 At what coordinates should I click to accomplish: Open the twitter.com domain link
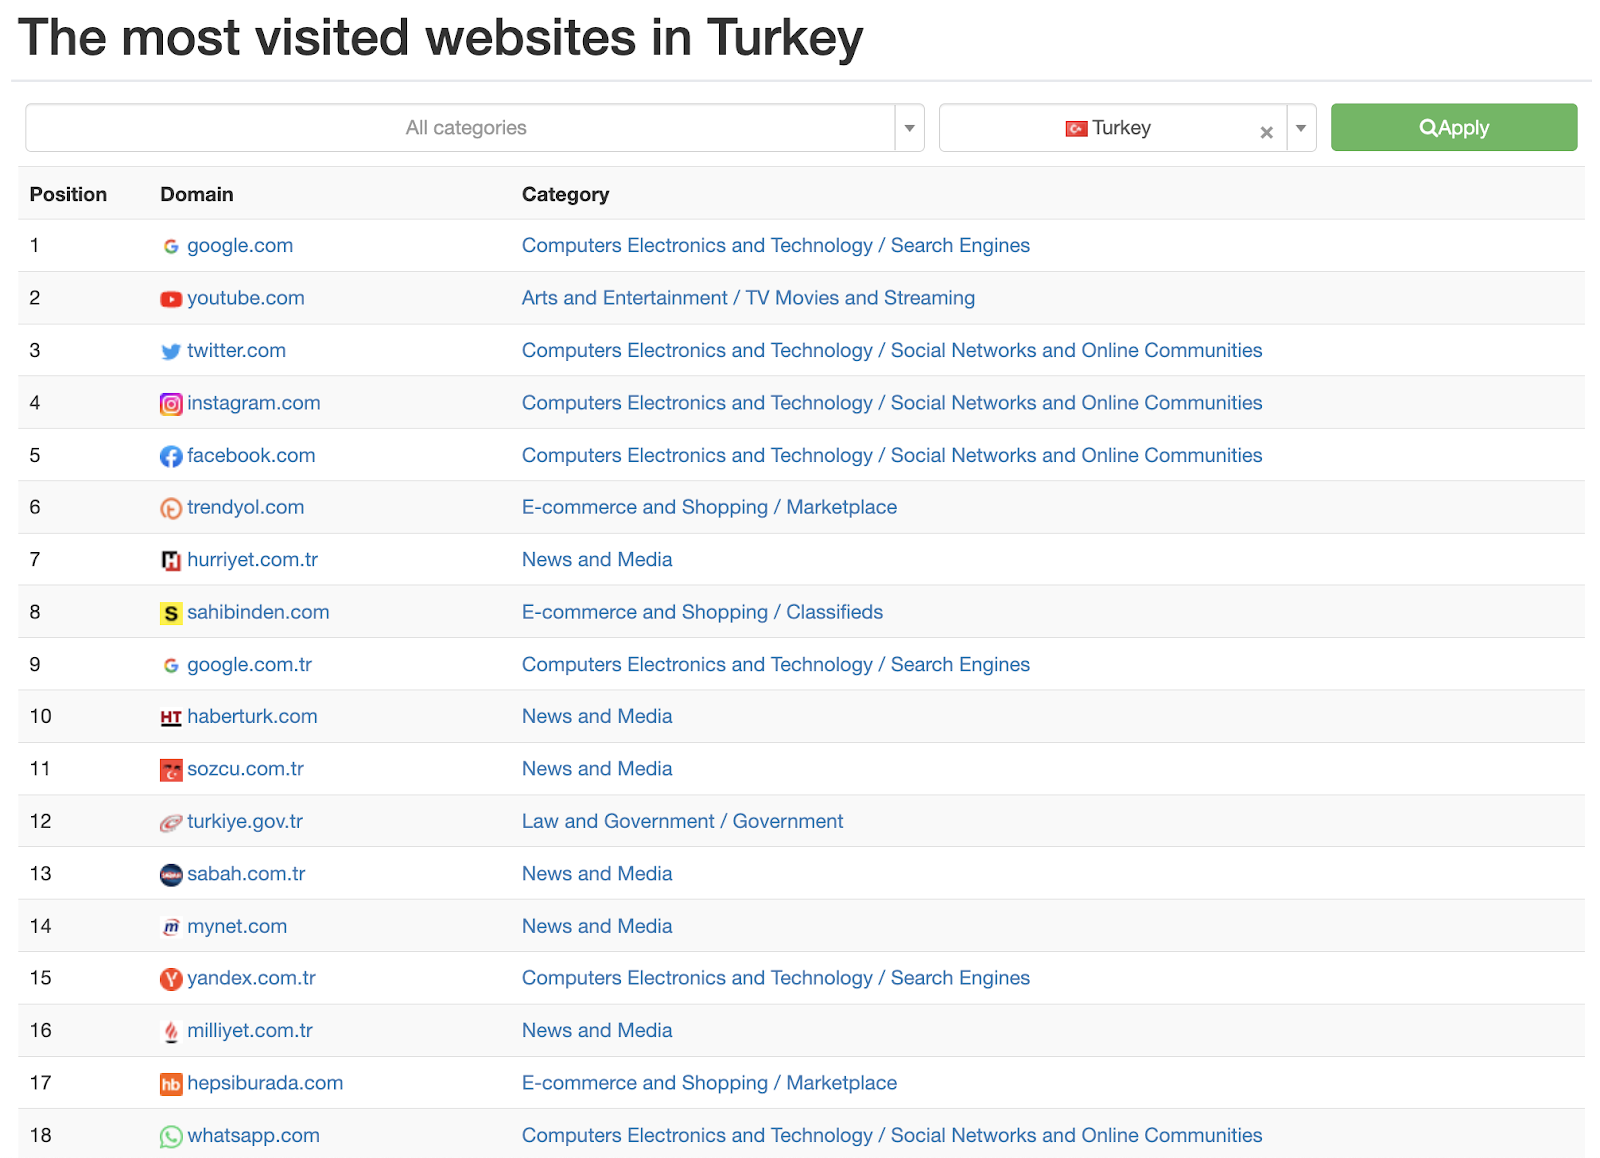pos(236,351)
